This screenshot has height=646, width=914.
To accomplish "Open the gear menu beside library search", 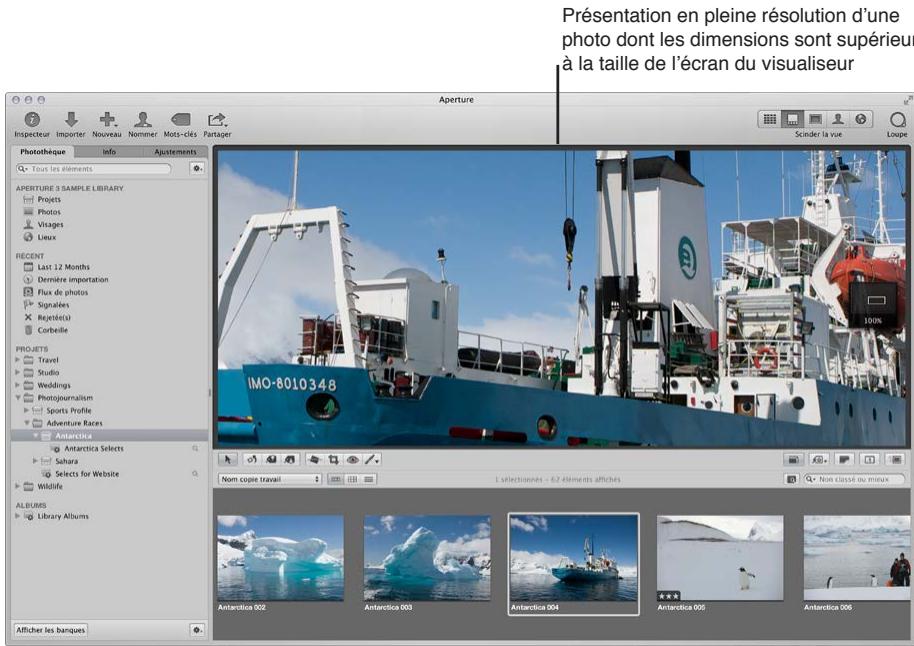I will pos(197,168).
